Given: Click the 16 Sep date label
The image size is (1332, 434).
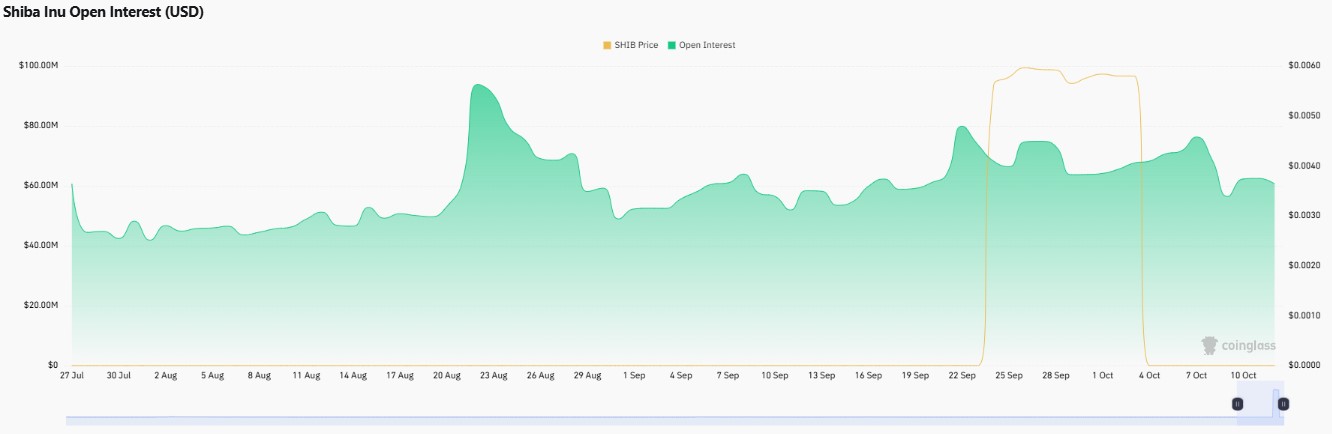Looking at the screenshot, I should pos(868,375).
